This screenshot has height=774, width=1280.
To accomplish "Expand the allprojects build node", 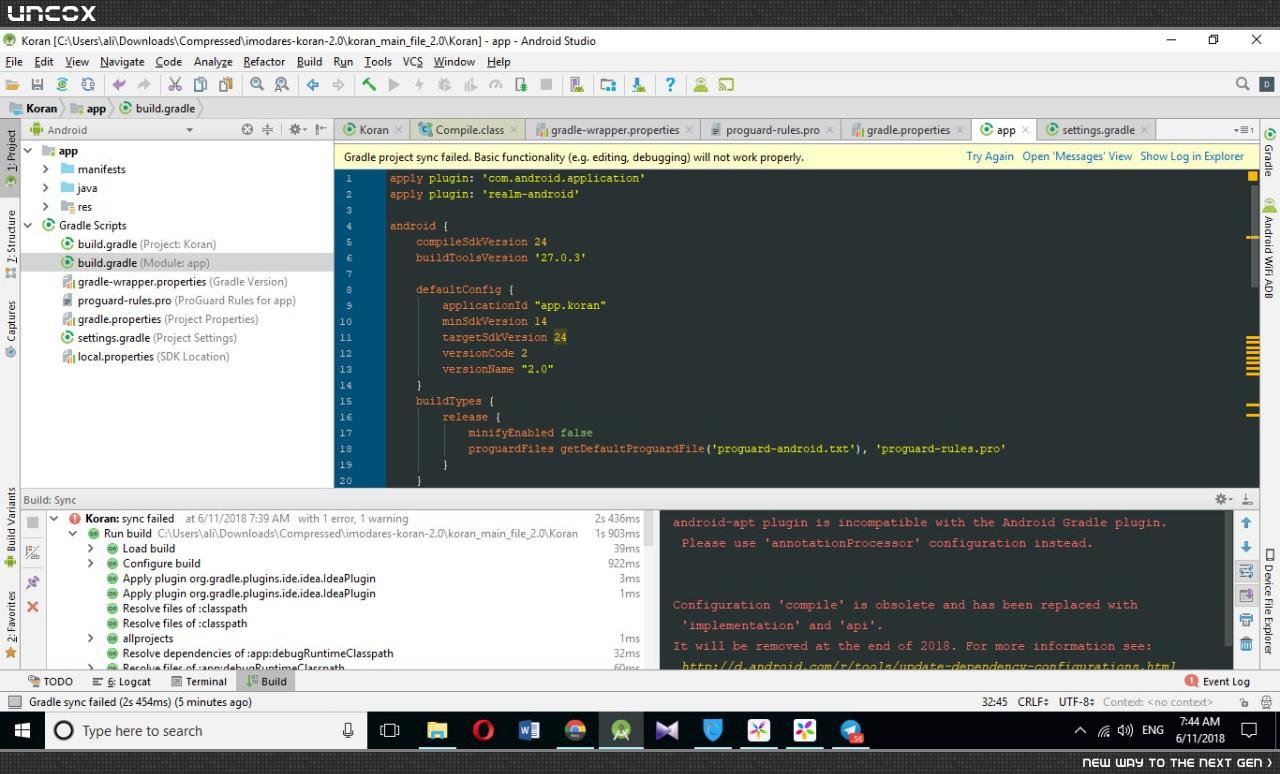I will click(90, 638).
